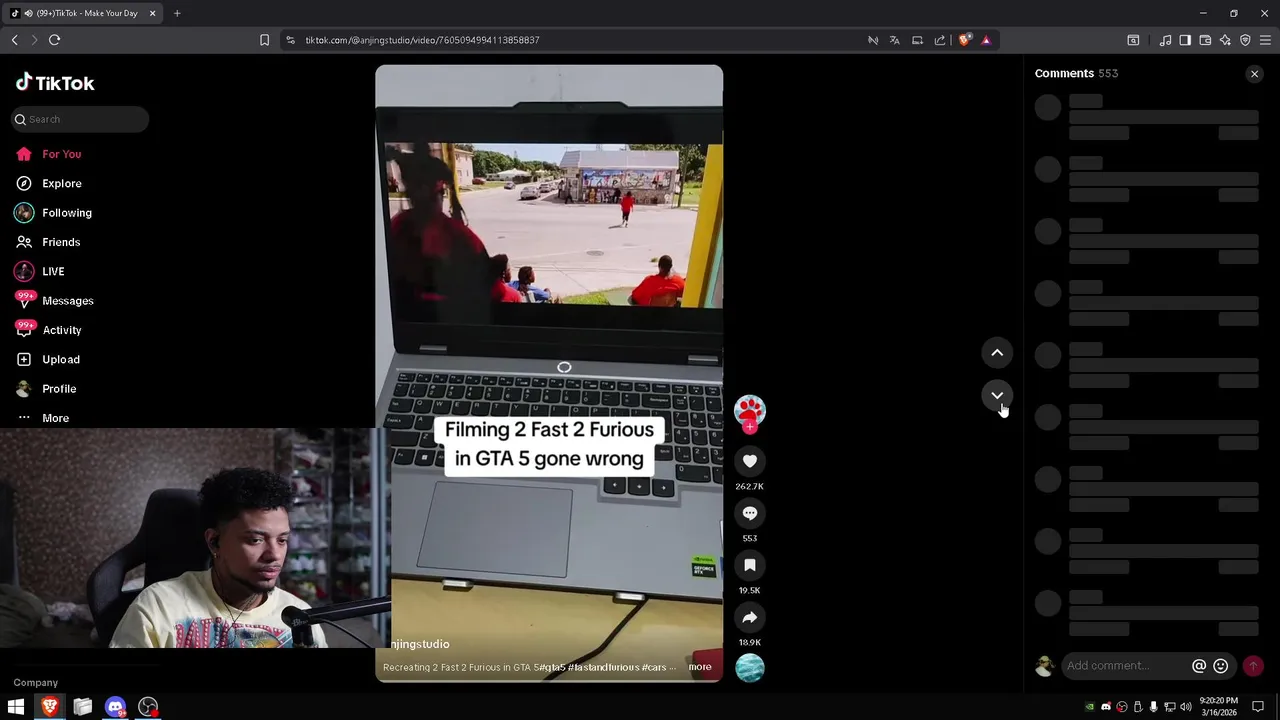This screenshot has width=1280, height=720.
Task: Open comments via the speech bubble icon
Action: (x=750, y=513)
